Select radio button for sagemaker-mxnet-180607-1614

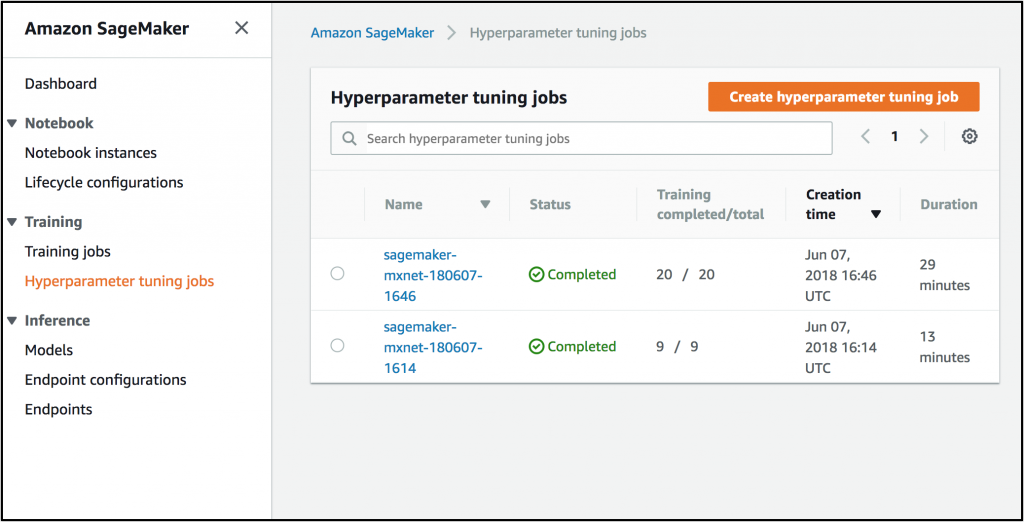[x=337, y=345]
